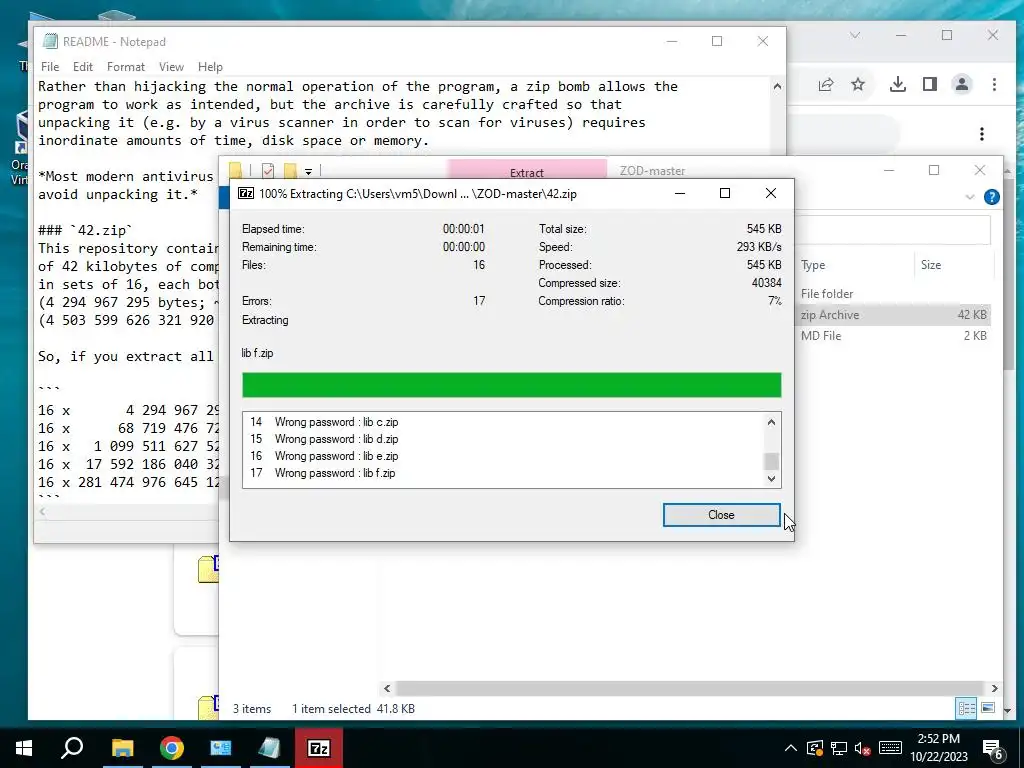Screen dimensions: 1024x768
Task: Open taskbar search magnifier
Action: [72, 748]
